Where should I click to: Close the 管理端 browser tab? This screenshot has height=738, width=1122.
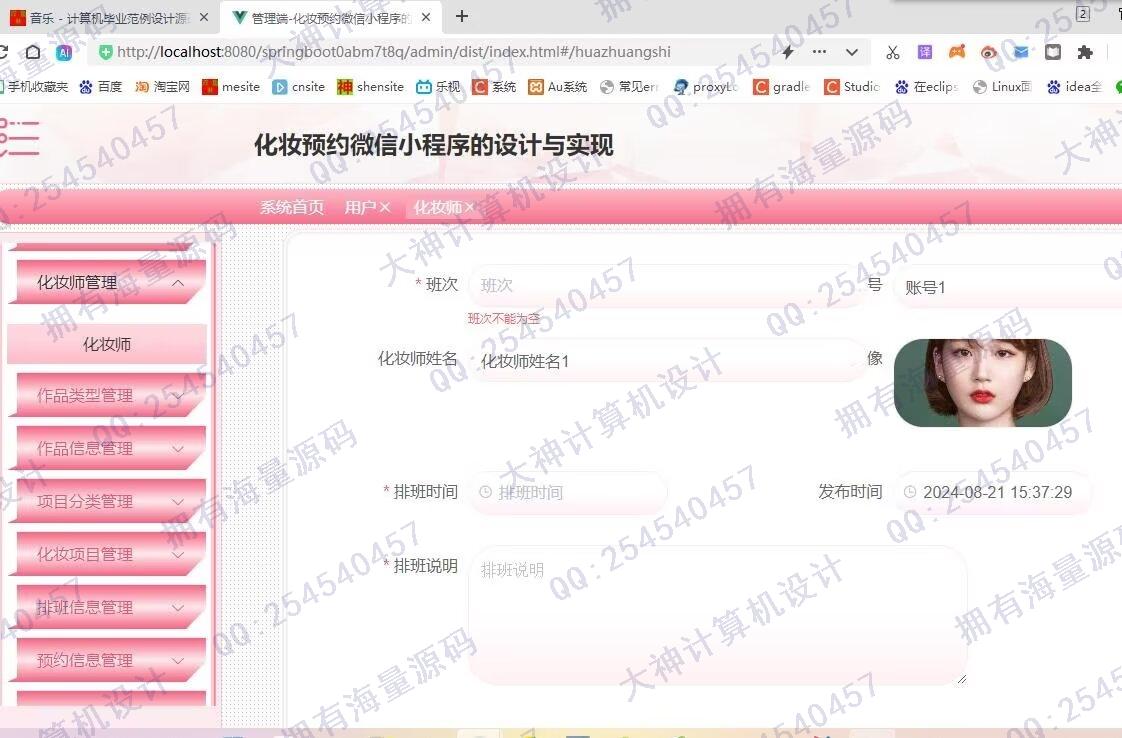coord(426,17)
